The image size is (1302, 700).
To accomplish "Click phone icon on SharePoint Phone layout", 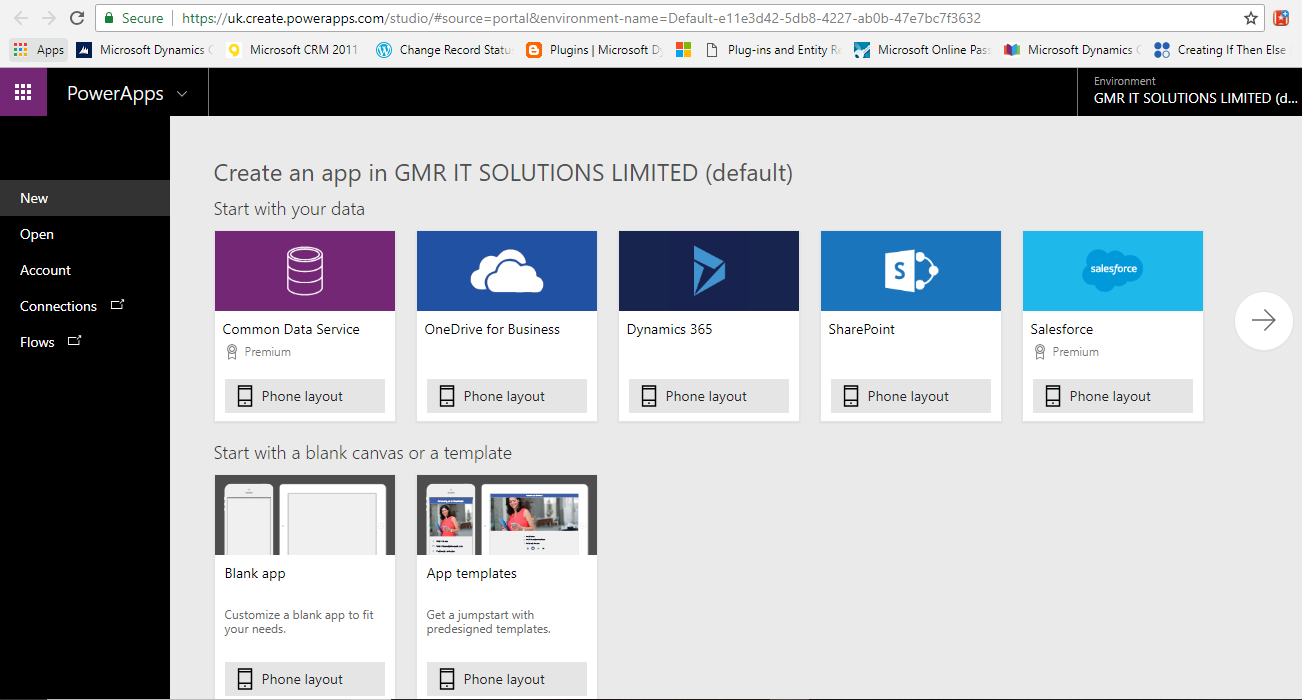I will click(x=851, y=396).
